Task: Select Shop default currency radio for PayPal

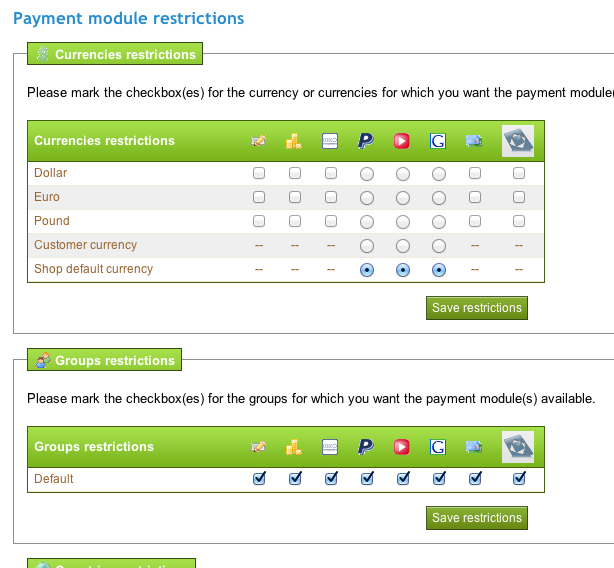Action: coord(367,270)
